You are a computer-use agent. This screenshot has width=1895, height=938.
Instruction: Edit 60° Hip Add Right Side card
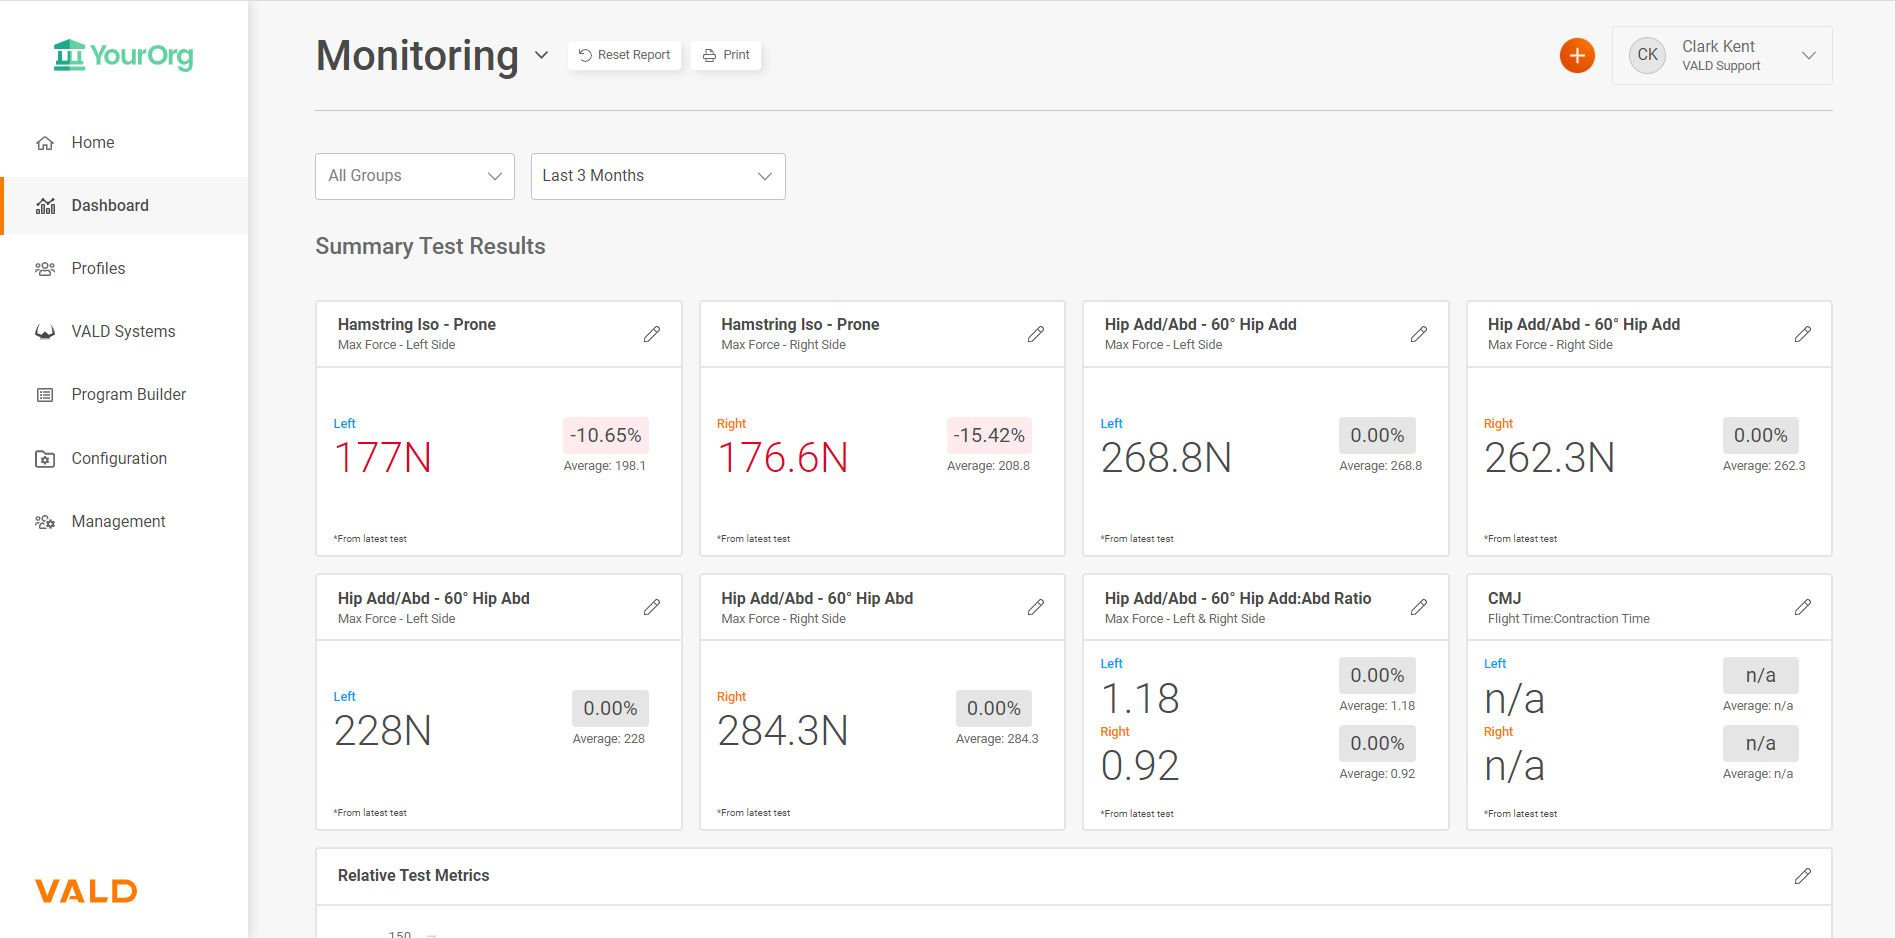pyautogui.click(x=1803, y=334)
